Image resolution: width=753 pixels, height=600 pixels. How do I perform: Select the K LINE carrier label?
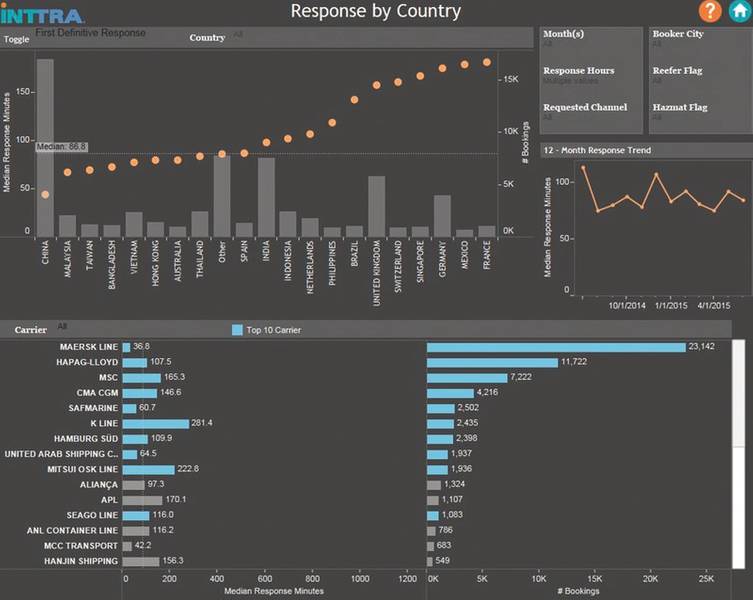104,424
